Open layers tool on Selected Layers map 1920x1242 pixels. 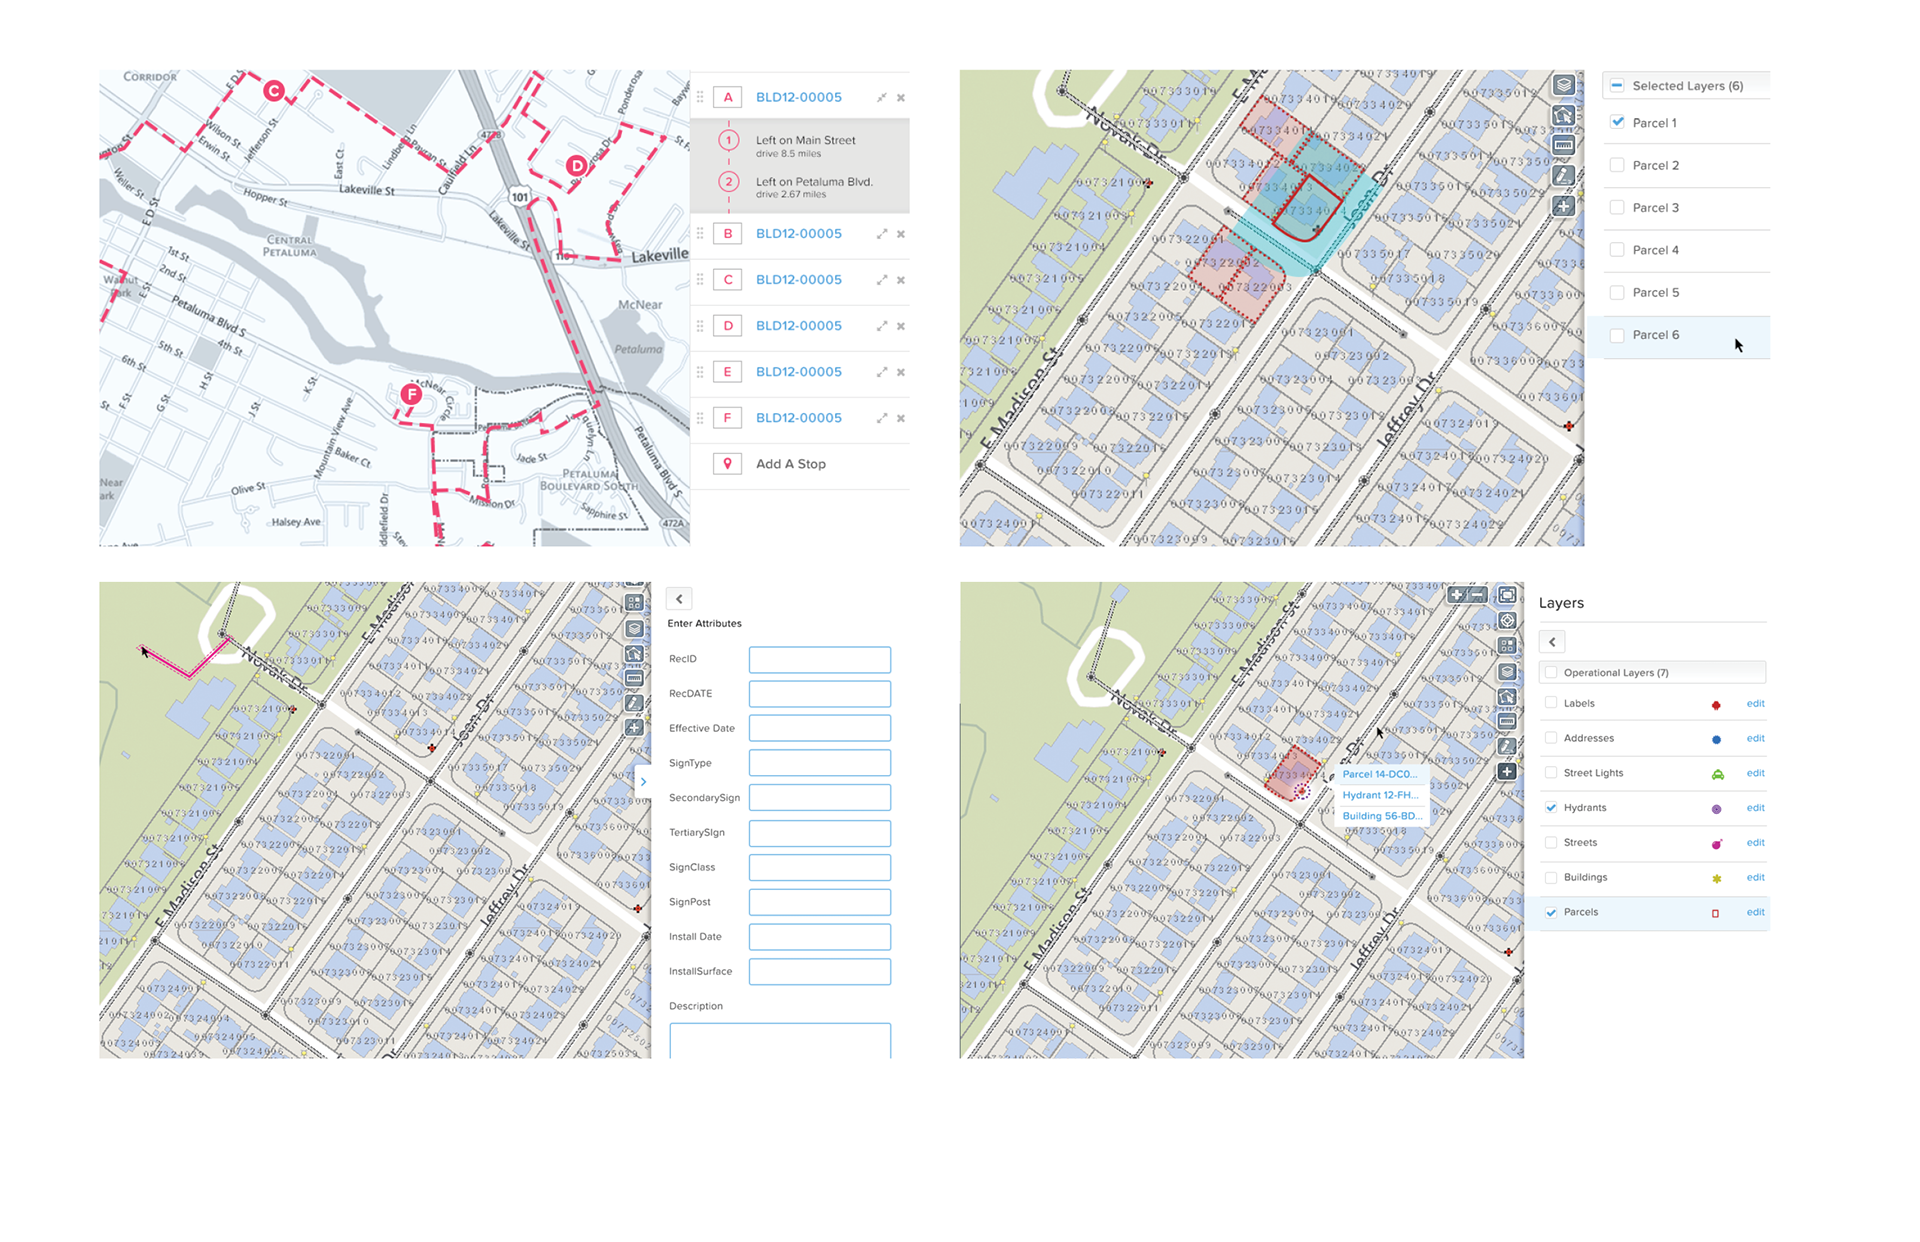(x=1563, y=86)
